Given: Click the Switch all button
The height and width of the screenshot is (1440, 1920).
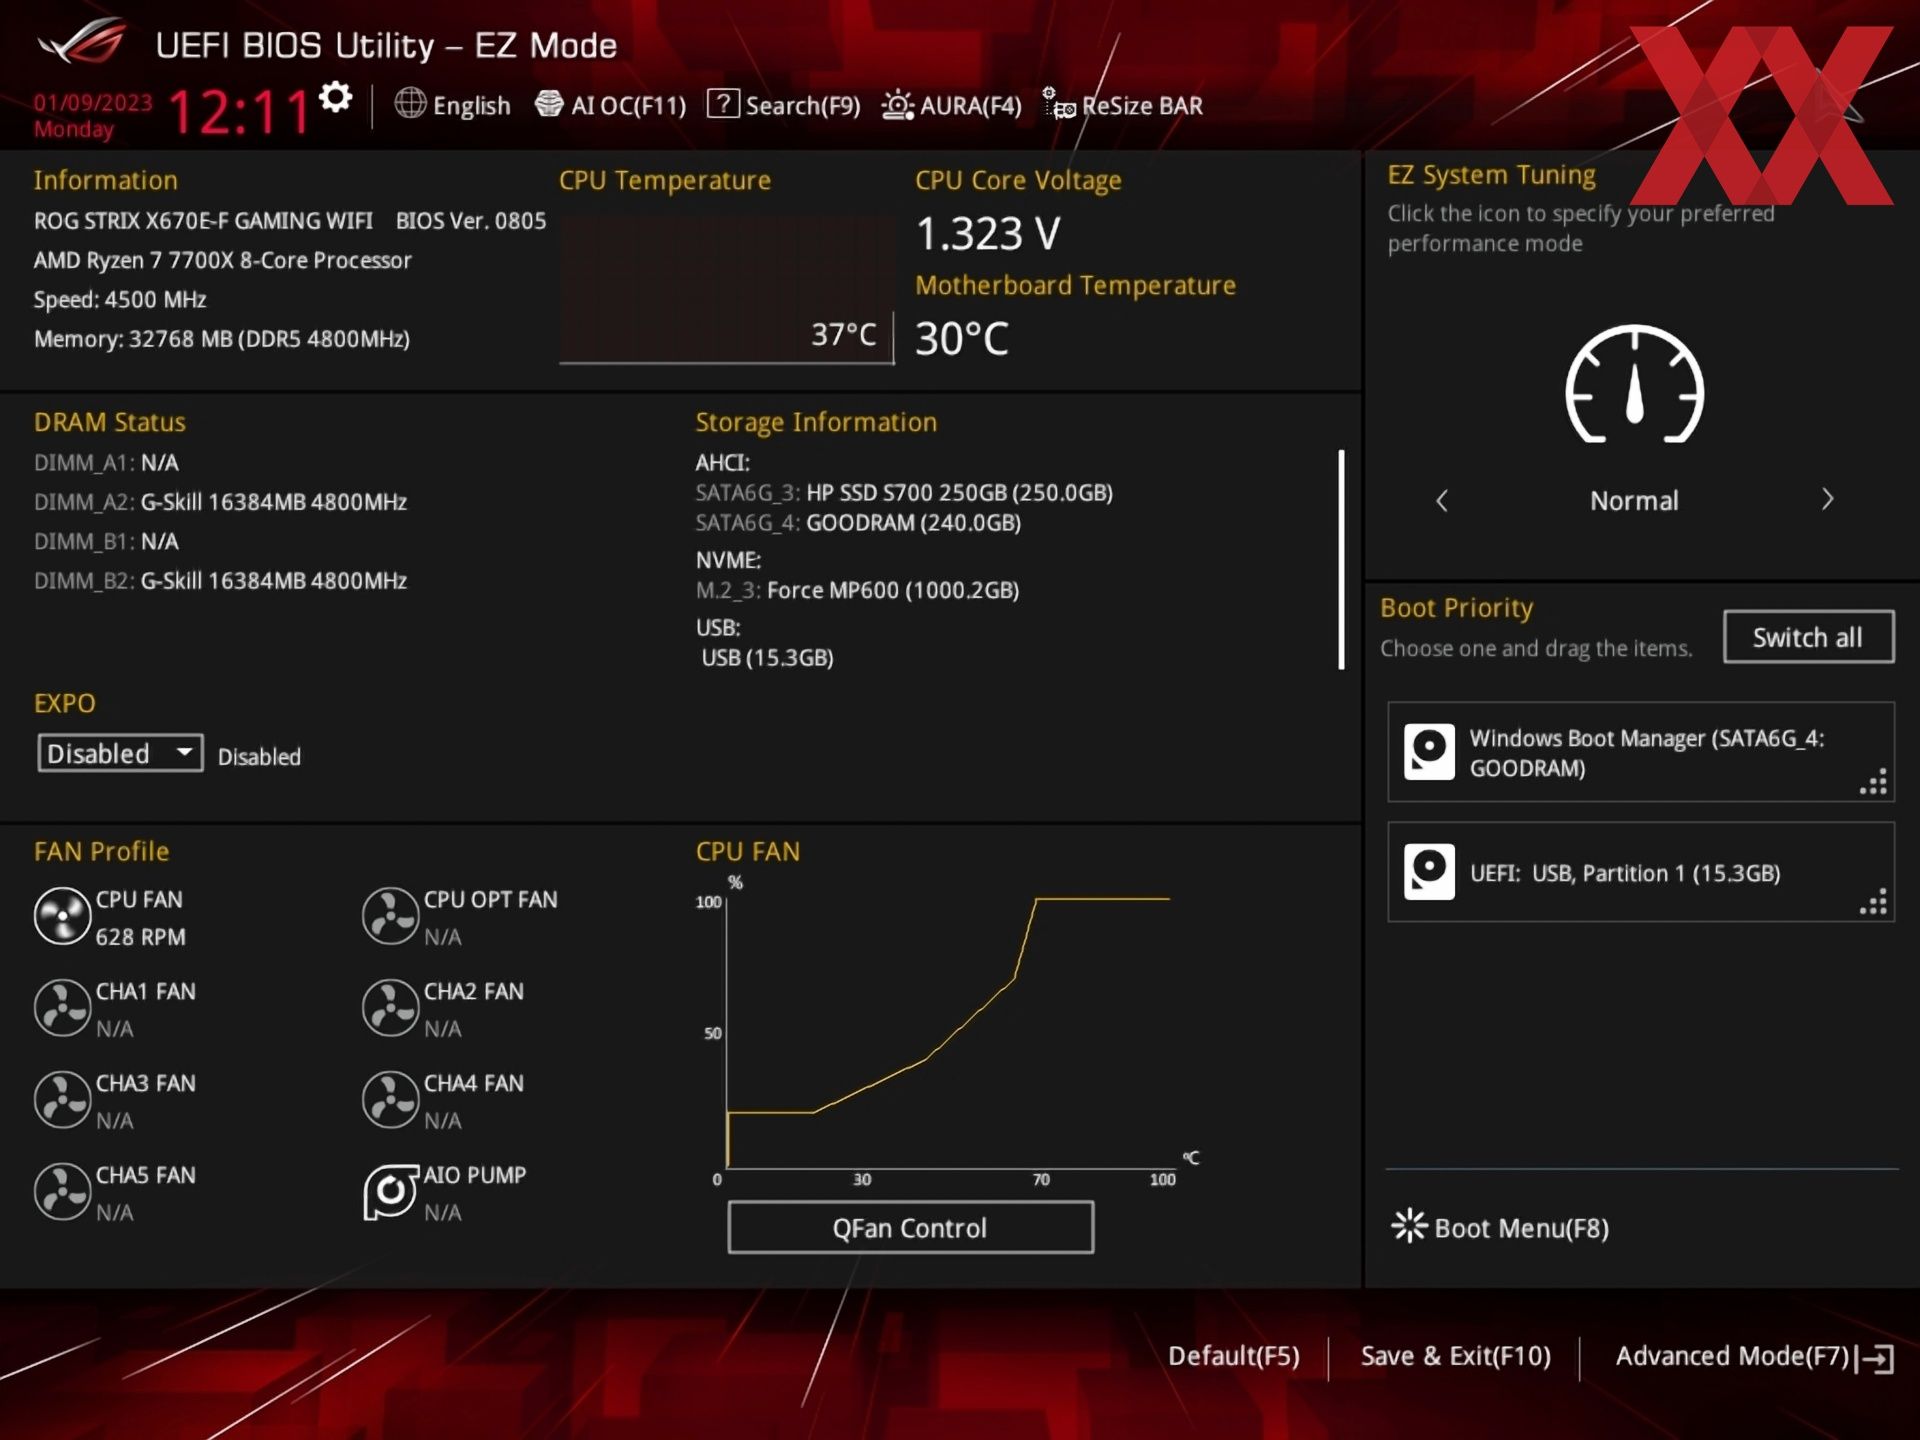Looking at the screenshot, I should [1808, 637].
